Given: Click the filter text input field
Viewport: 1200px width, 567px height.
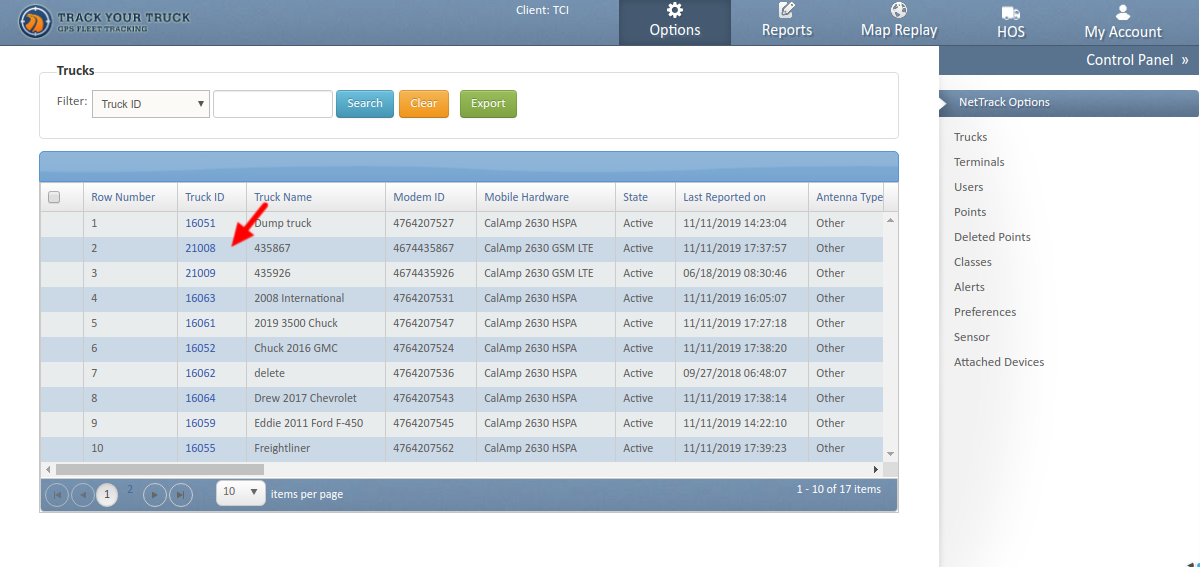Looking at the screenshot, I should [272, 104].
